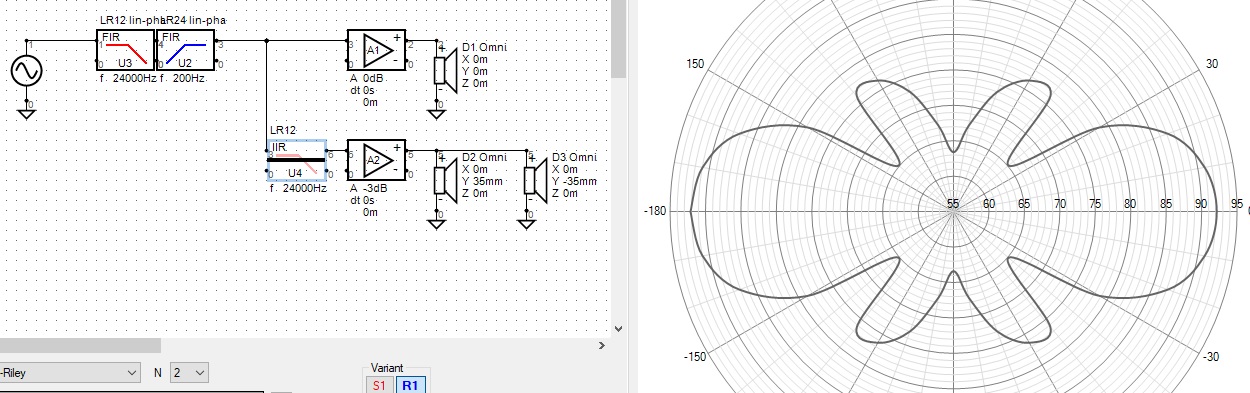Screen dimensions: 1250x393
Task: Click the 'LR12' label above U4
Action: (283, 131)
